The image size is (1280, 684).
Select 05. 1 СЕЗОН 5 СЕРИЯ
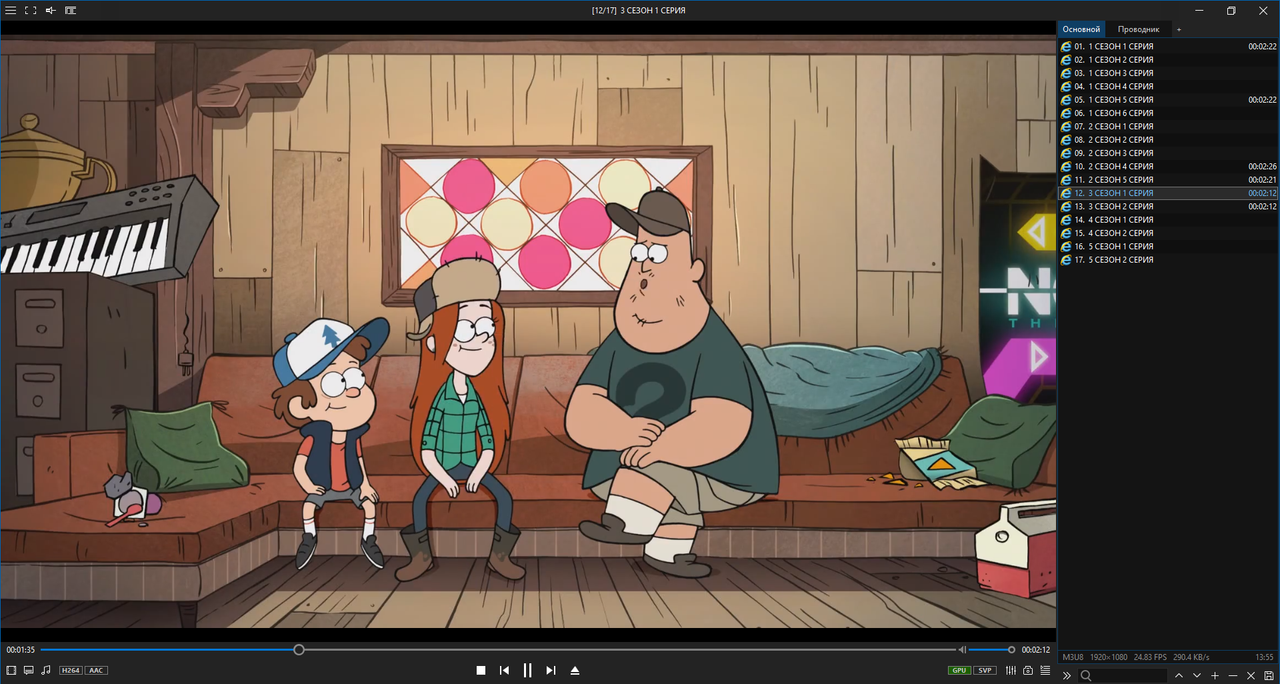coord(1168,100)
